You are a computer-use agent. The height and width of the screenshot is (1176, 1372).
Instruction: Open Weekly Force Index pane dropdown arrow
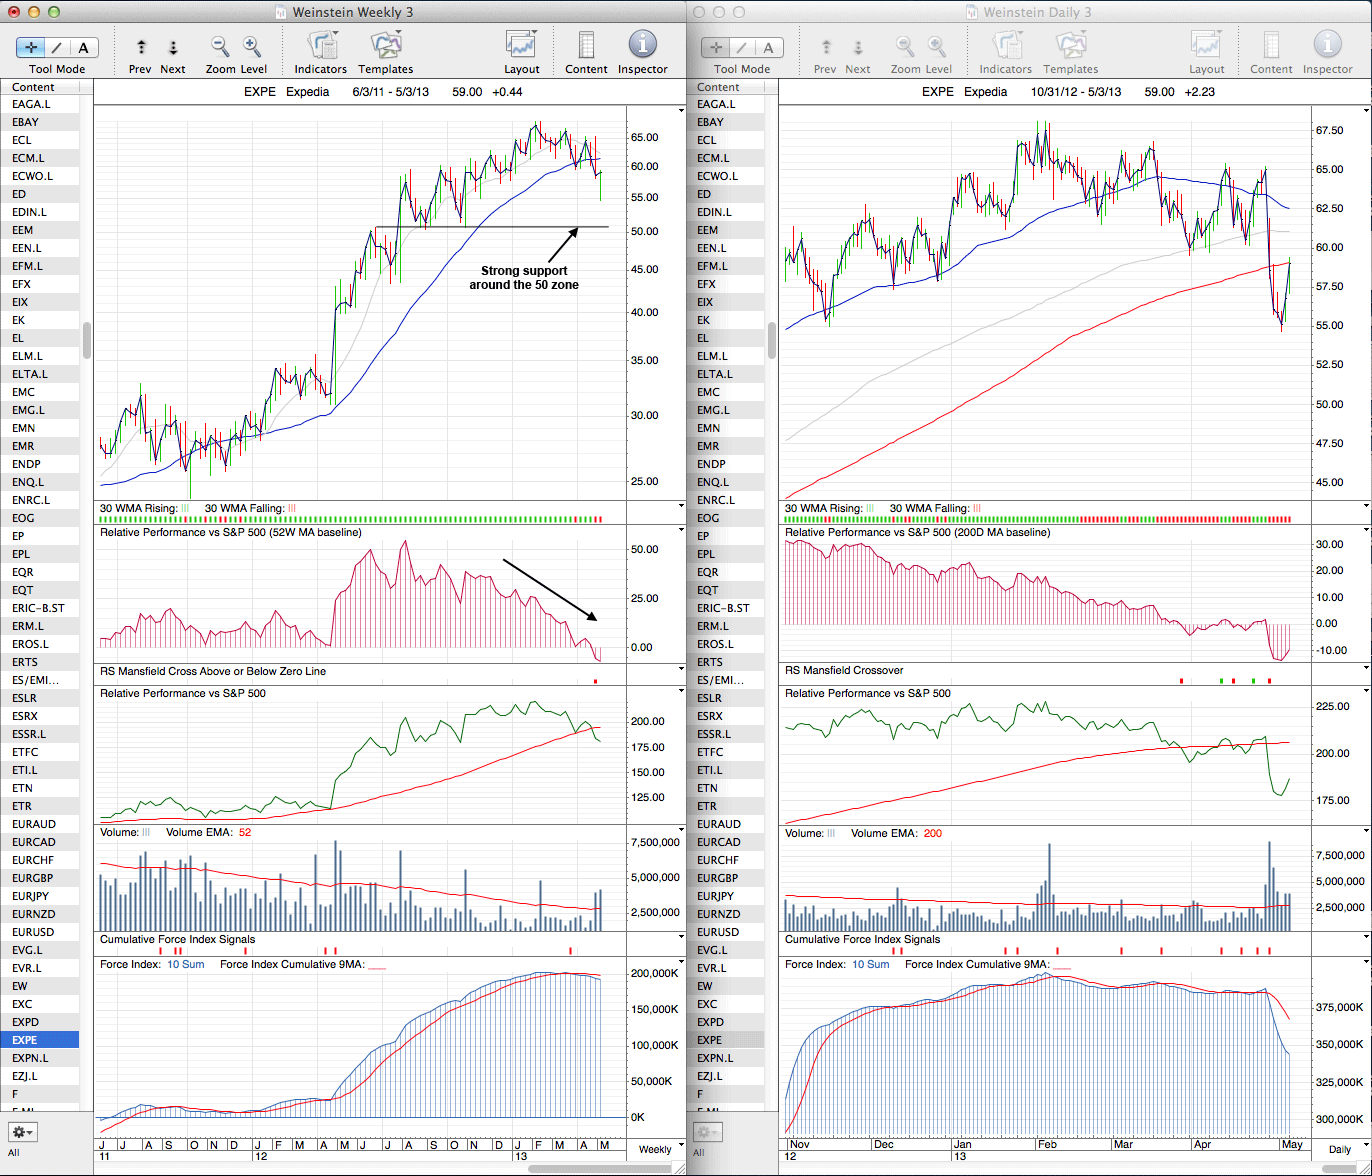click(x=682, y=963)
